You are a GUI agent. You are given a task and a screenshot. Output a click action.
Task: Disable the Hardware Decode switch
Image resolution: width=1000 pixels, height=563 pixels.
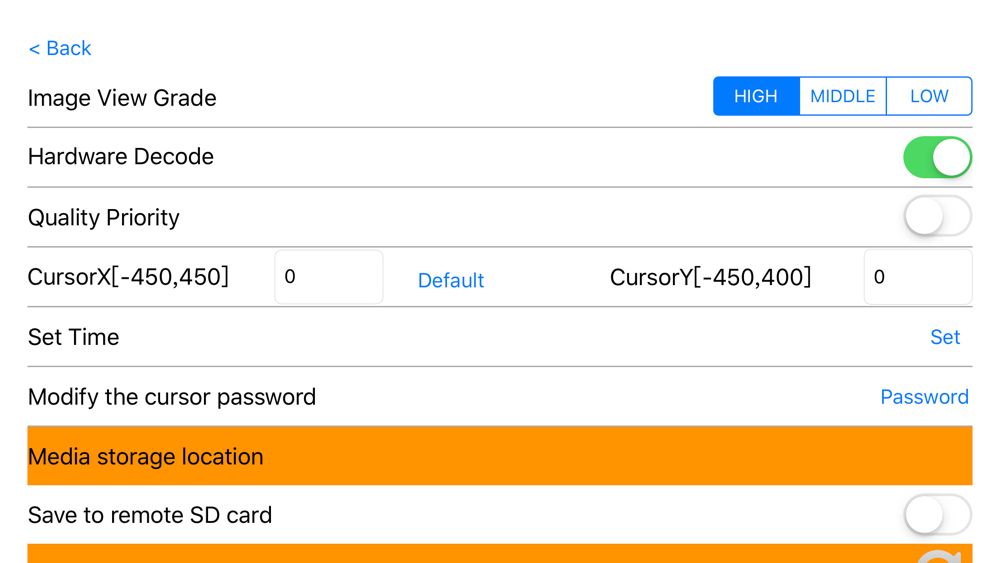937,157
